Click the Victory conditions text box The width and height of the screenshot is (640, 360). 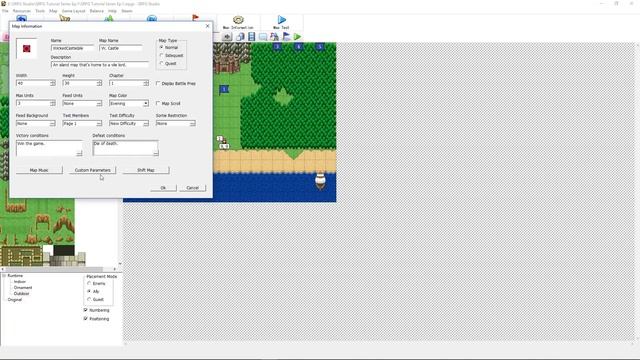coord(49,148)
